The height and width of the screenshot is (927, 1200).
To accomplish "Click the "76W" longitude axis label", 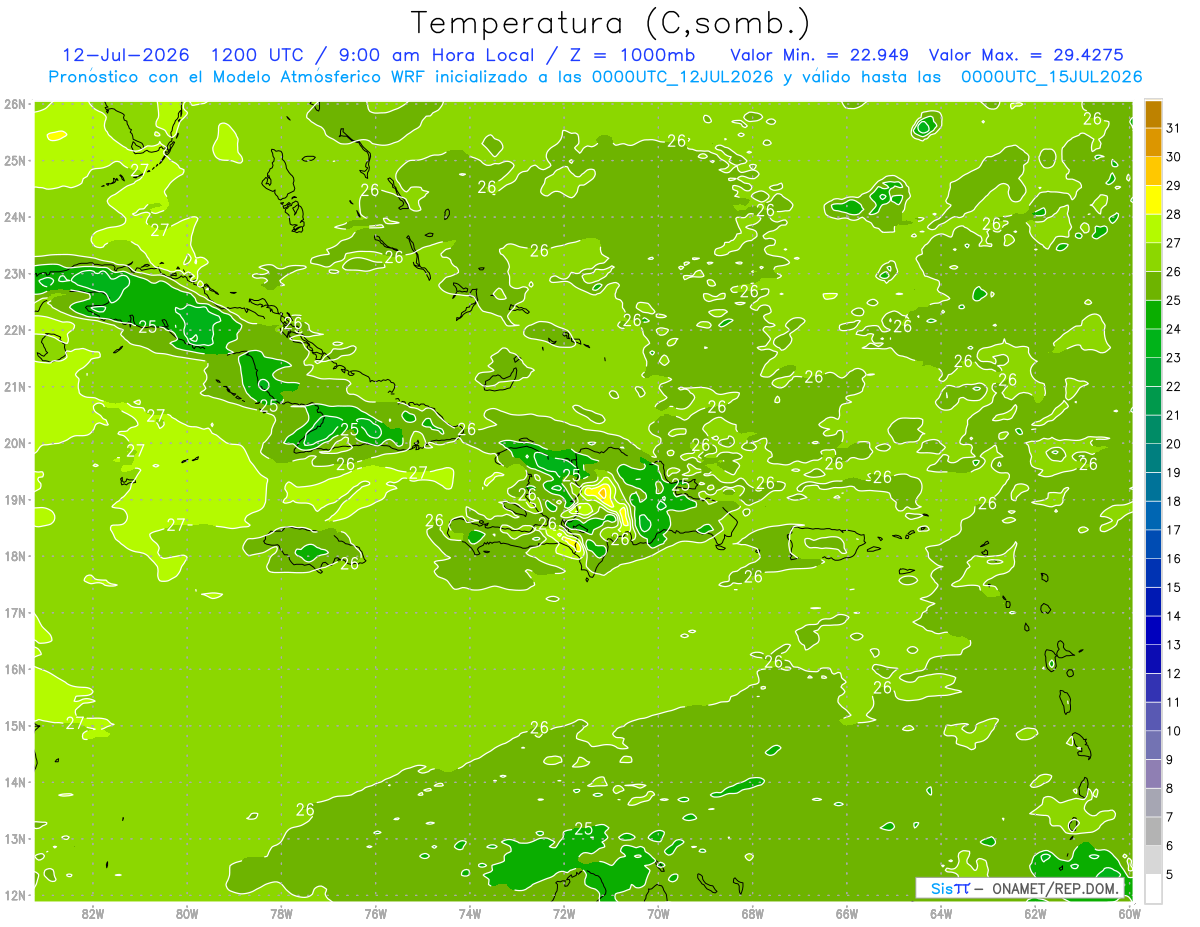I will (x=375, y=914).
